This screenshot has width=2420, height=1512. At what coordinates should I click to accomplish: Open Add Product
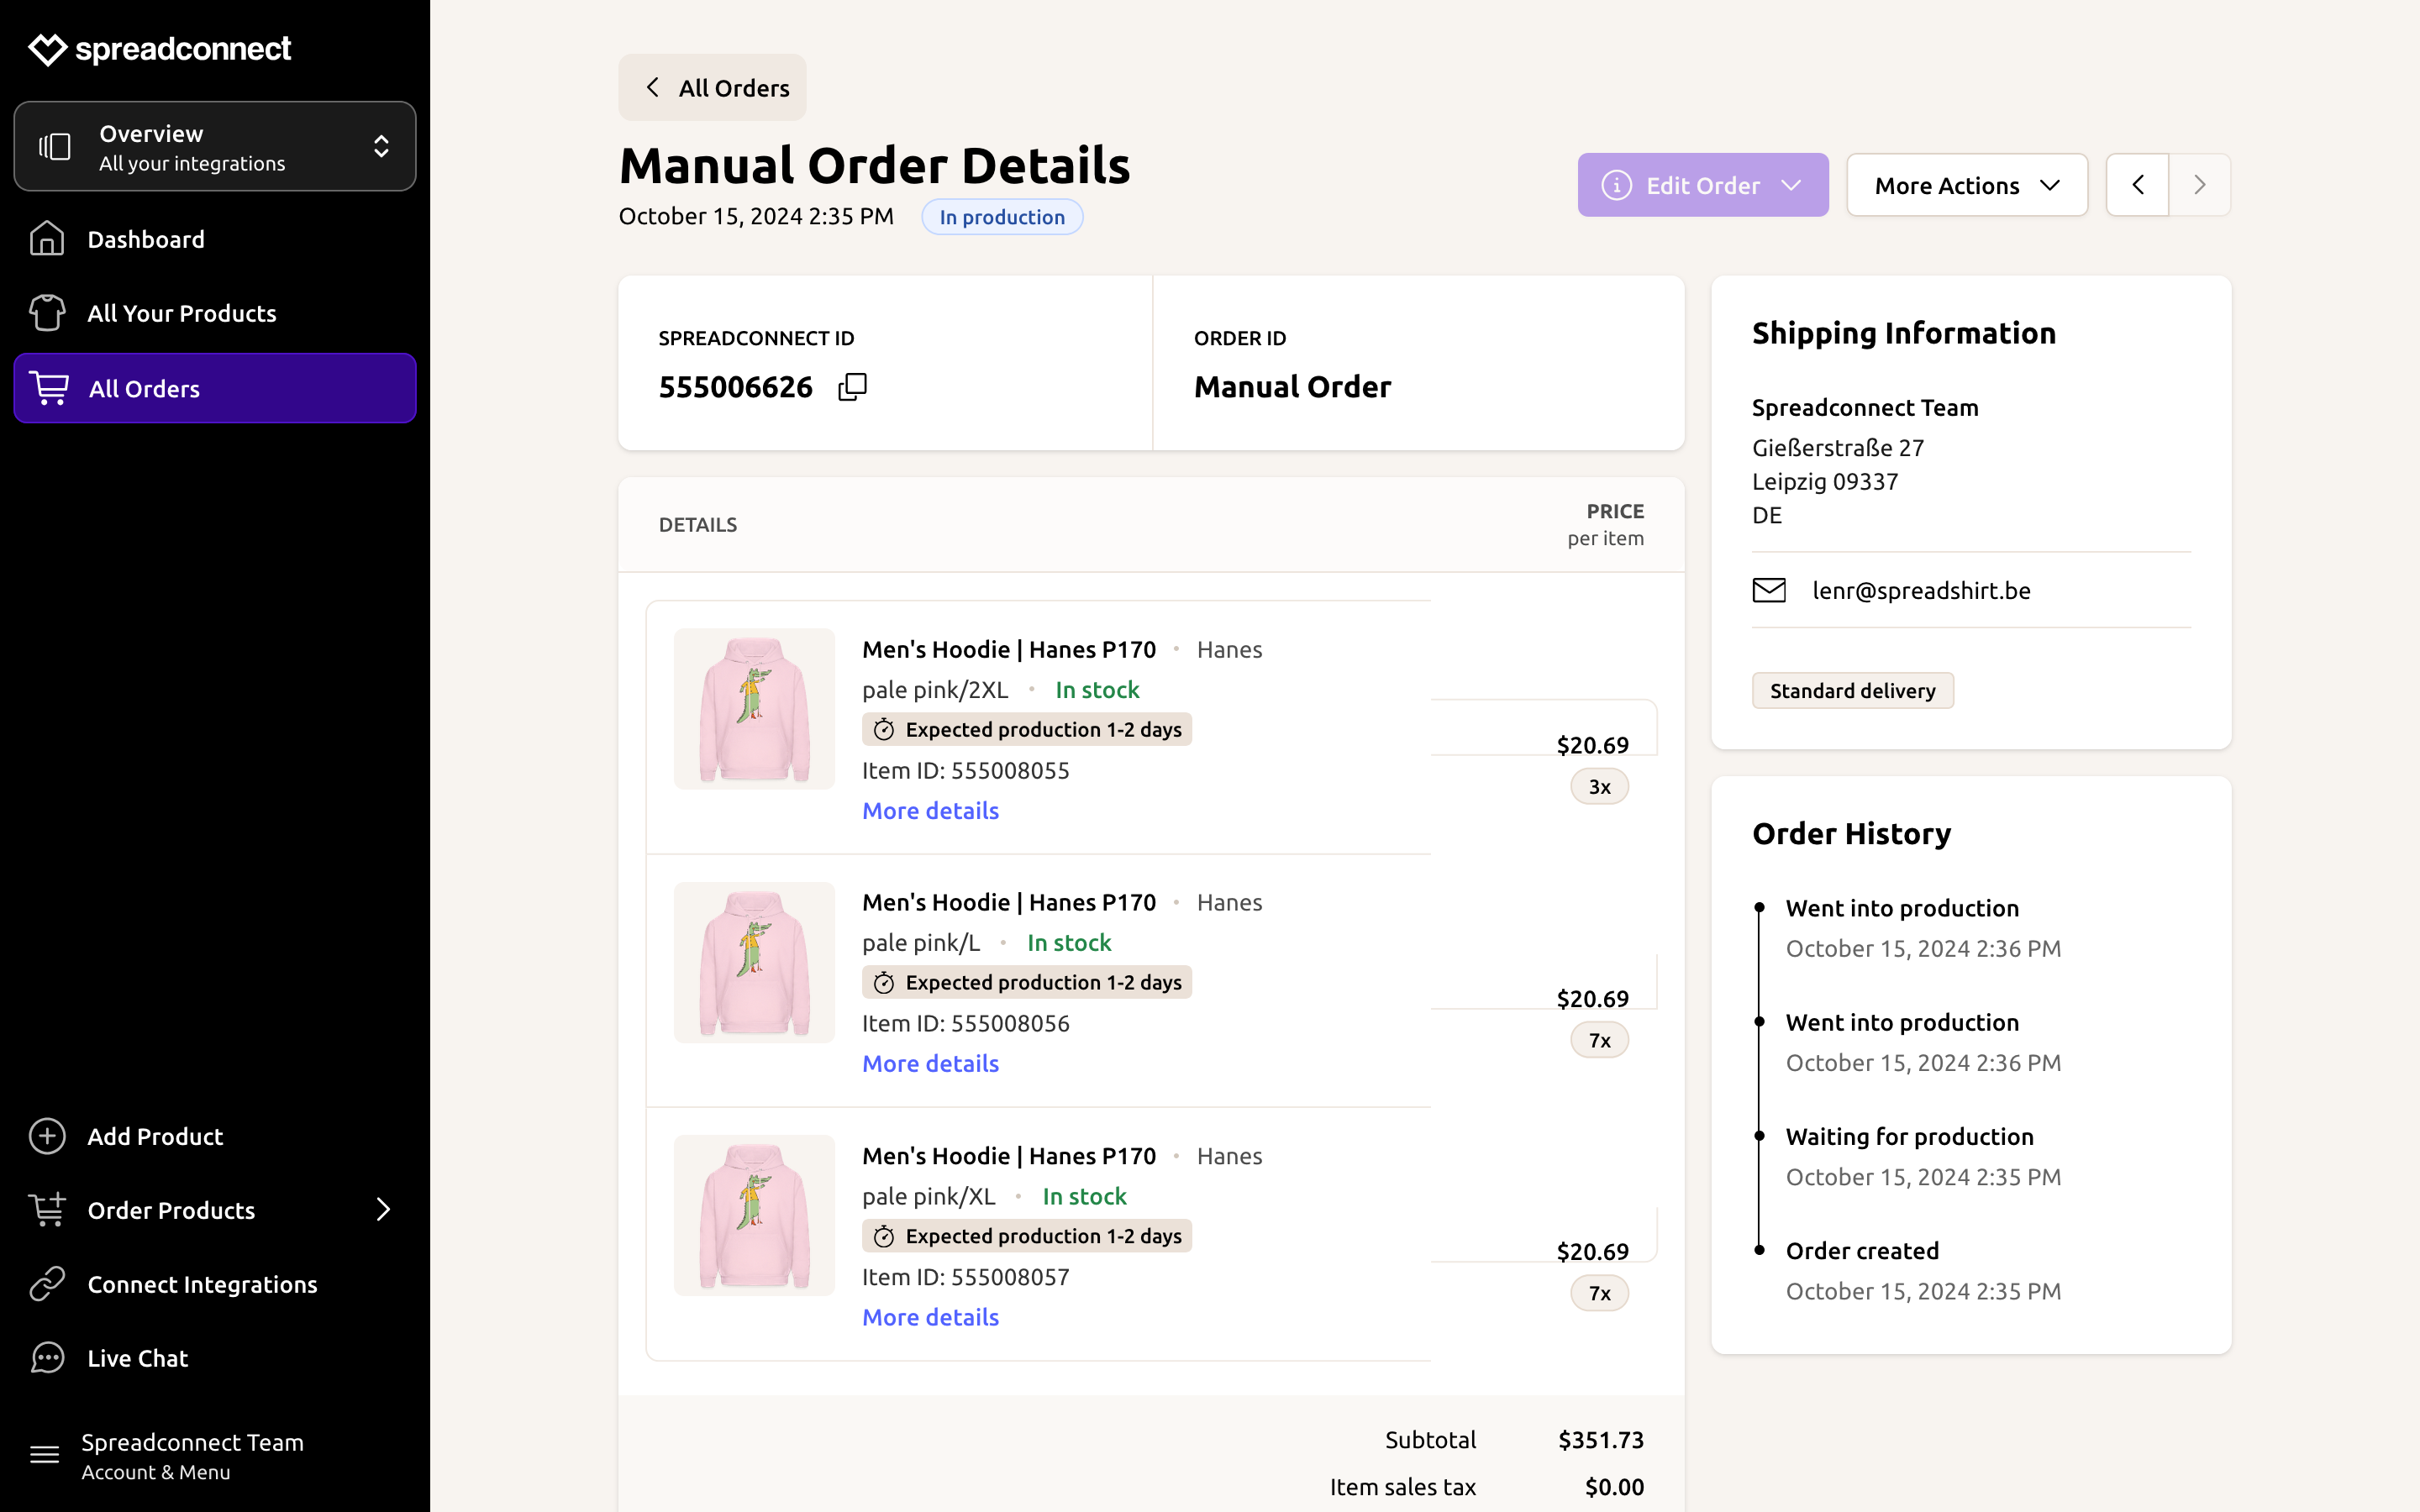point(215,1136)
